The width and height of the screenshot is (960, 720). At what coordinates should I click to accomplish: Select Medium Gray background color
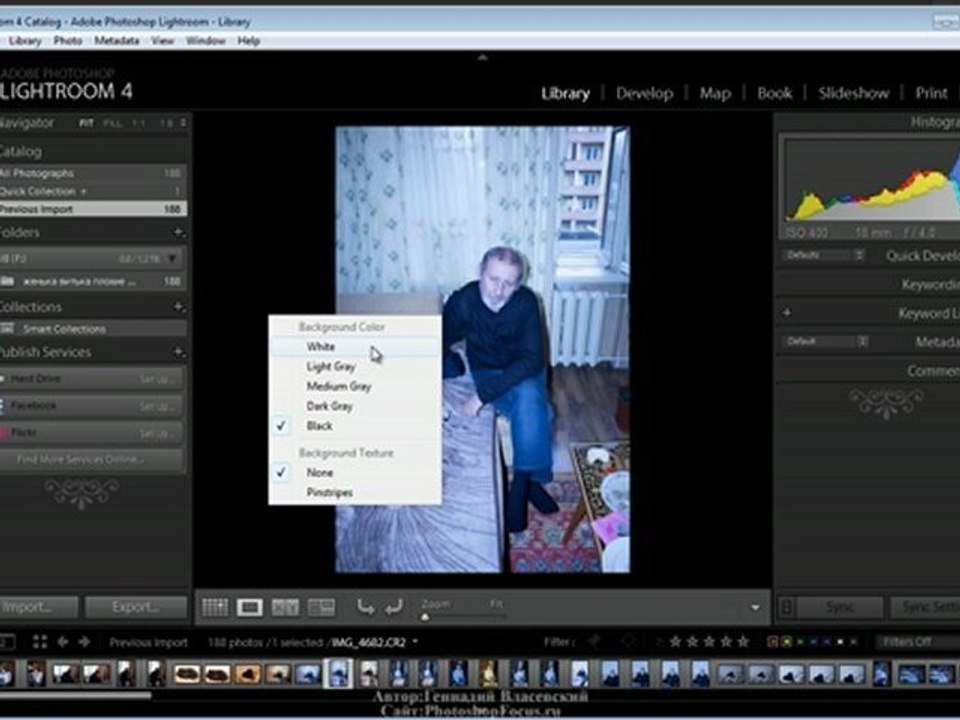pyautogui.click(x=339, y=386)
